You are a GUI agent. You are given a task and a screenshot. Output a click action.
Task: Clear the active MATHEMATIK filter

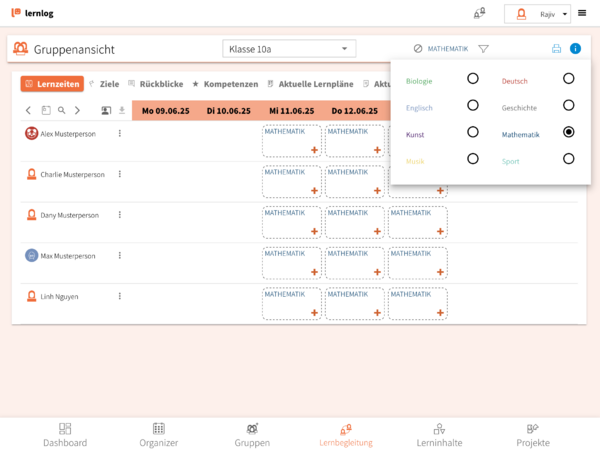pos(418,48)
